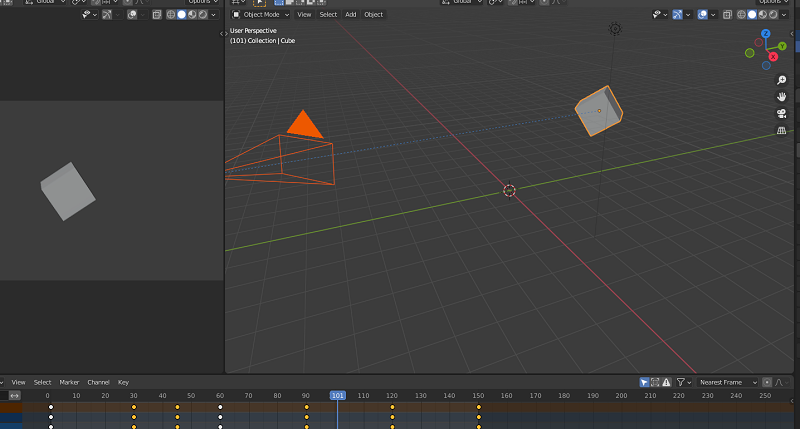Expand shading options dropdown in right viewport

(x=784, y=15)
